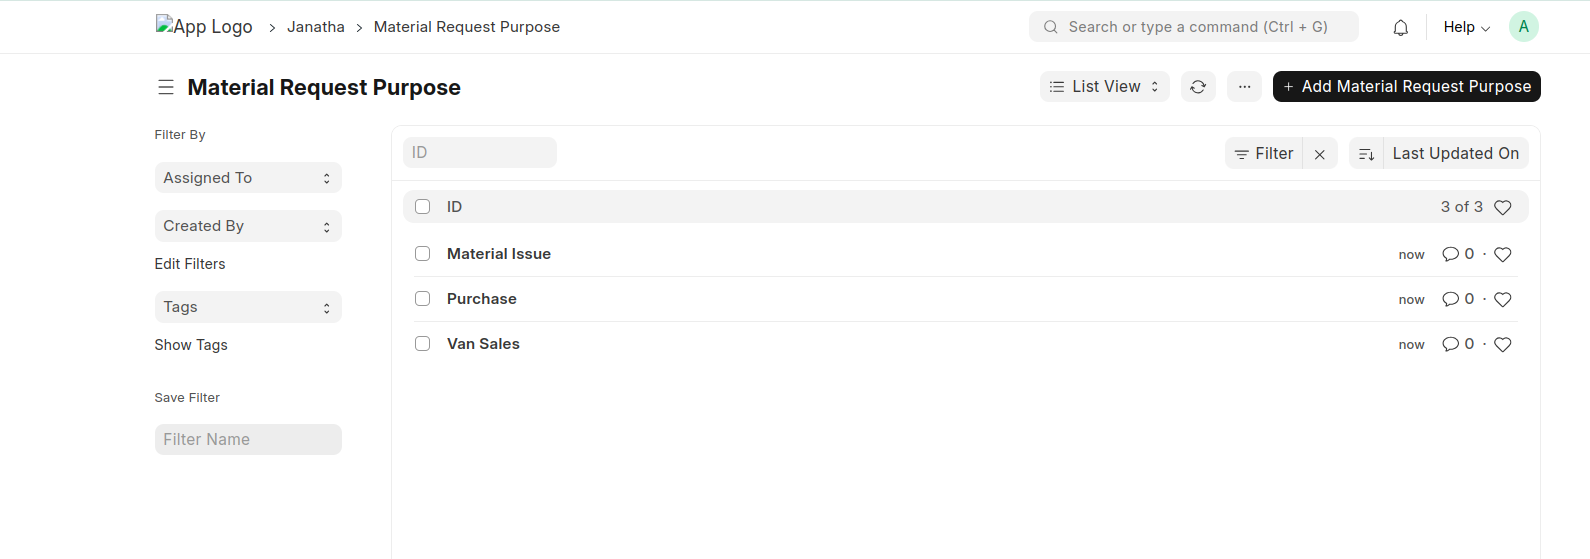Click the notifications bell icon
The image size is (1590, 559).
coord(1400,28)
